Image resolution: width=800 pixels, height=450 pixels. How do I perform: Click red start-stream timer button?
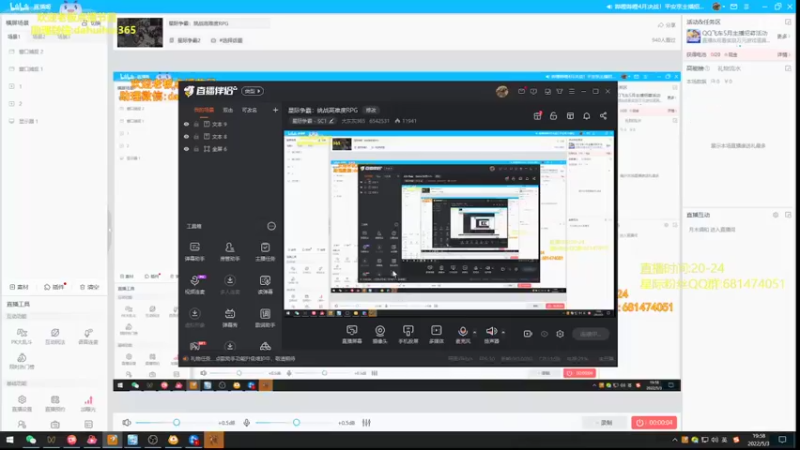654,423
